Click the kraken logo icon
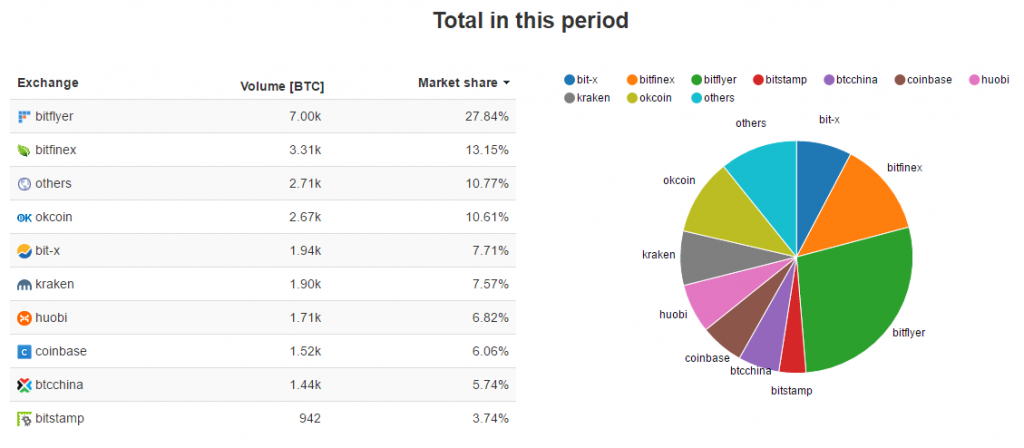The width and height of the screenshot is (1024, 448). 25,284
